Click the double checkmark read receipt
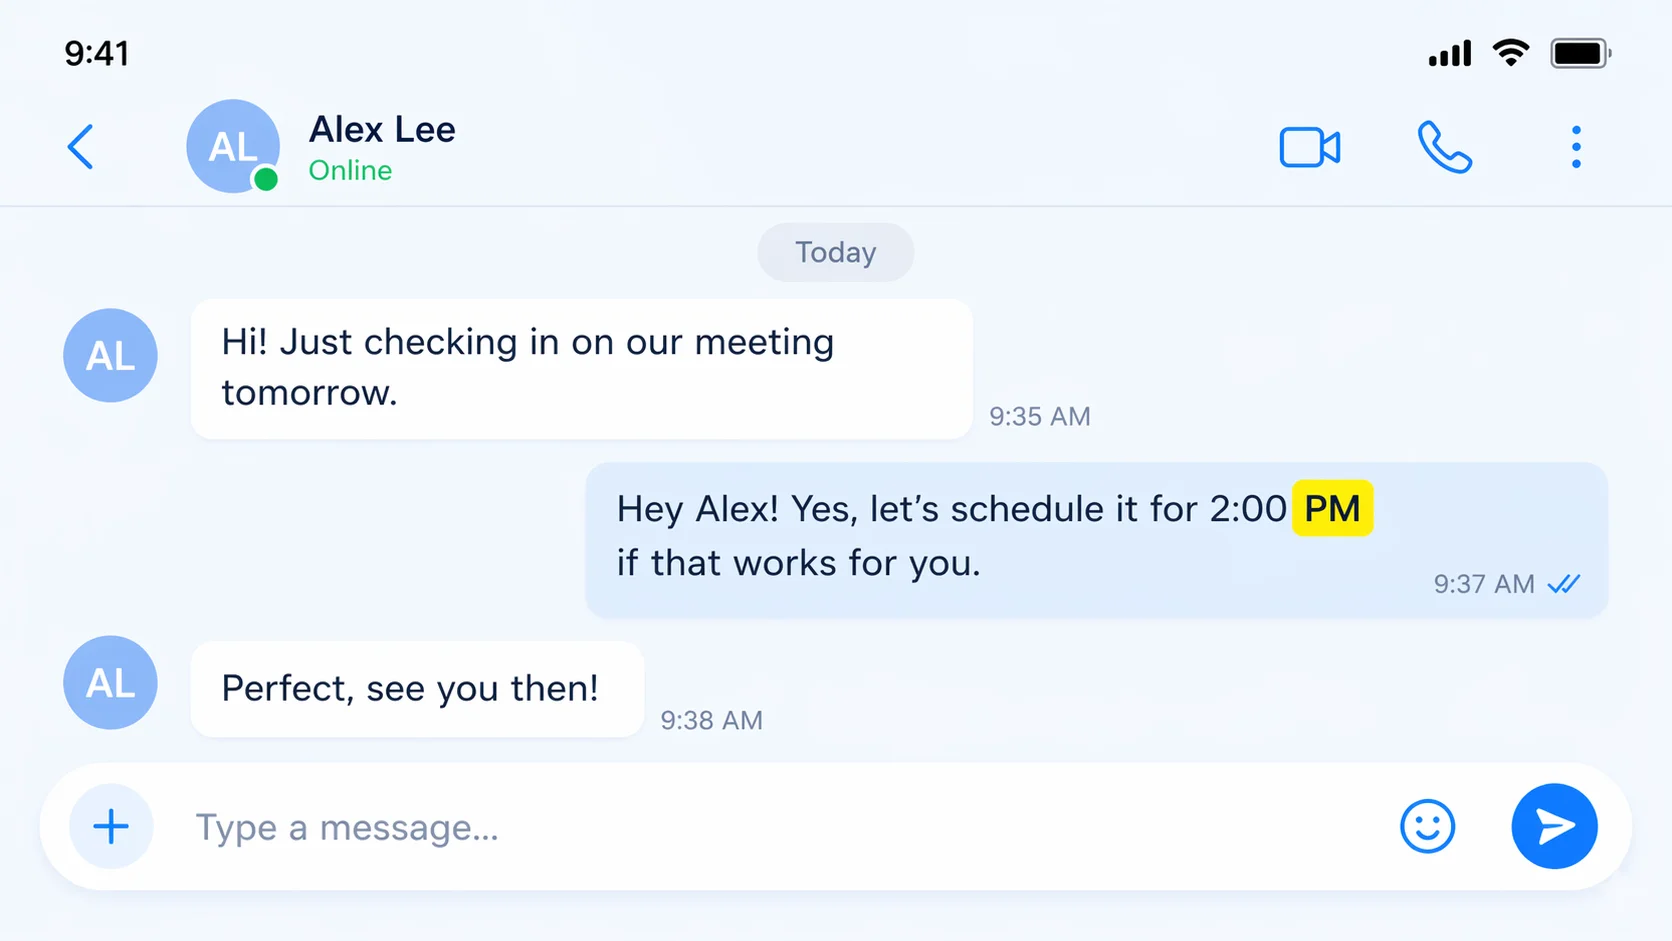The width and height of the screenshot is (1672, 941). pyautogui.click(x=1565, y=584)
